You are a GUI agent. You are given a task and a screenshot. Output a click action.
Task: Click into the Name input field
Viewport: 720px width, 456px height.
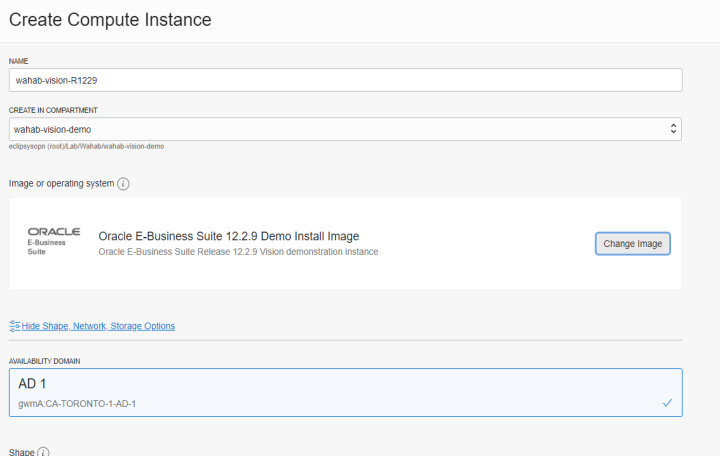[x=345, y=80]
